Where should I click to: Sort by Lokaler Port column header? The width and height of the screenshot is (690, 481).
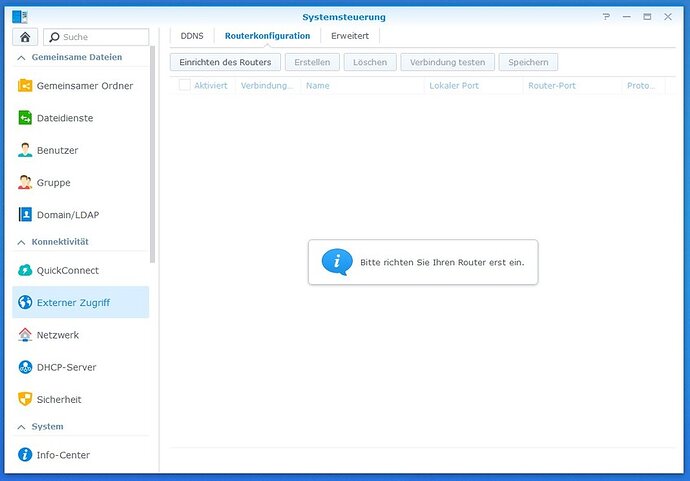pyautogui.click(x=473, y=85)
